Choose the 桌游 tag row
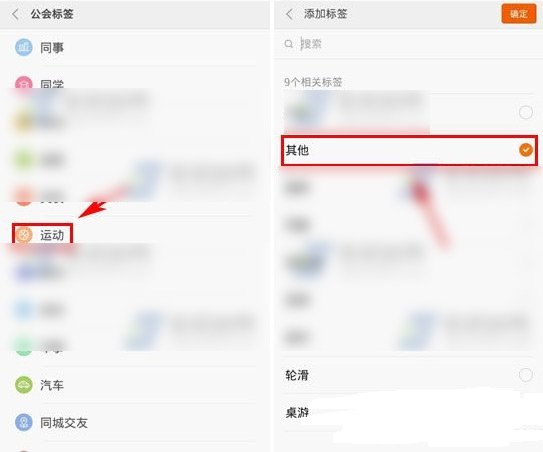 click(x=409, y=412)
